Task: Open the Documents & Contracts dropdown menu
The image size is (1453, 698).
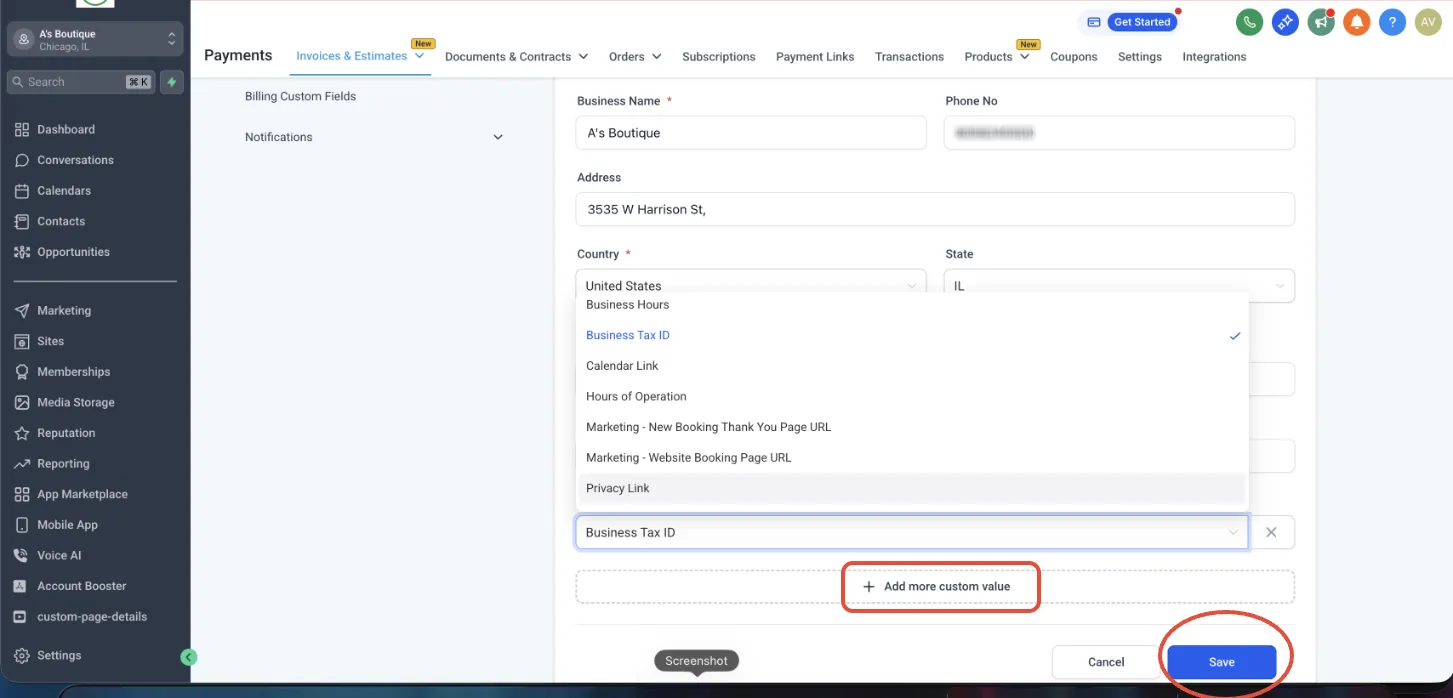Action: pyautogui.click(x=516, y=57)
